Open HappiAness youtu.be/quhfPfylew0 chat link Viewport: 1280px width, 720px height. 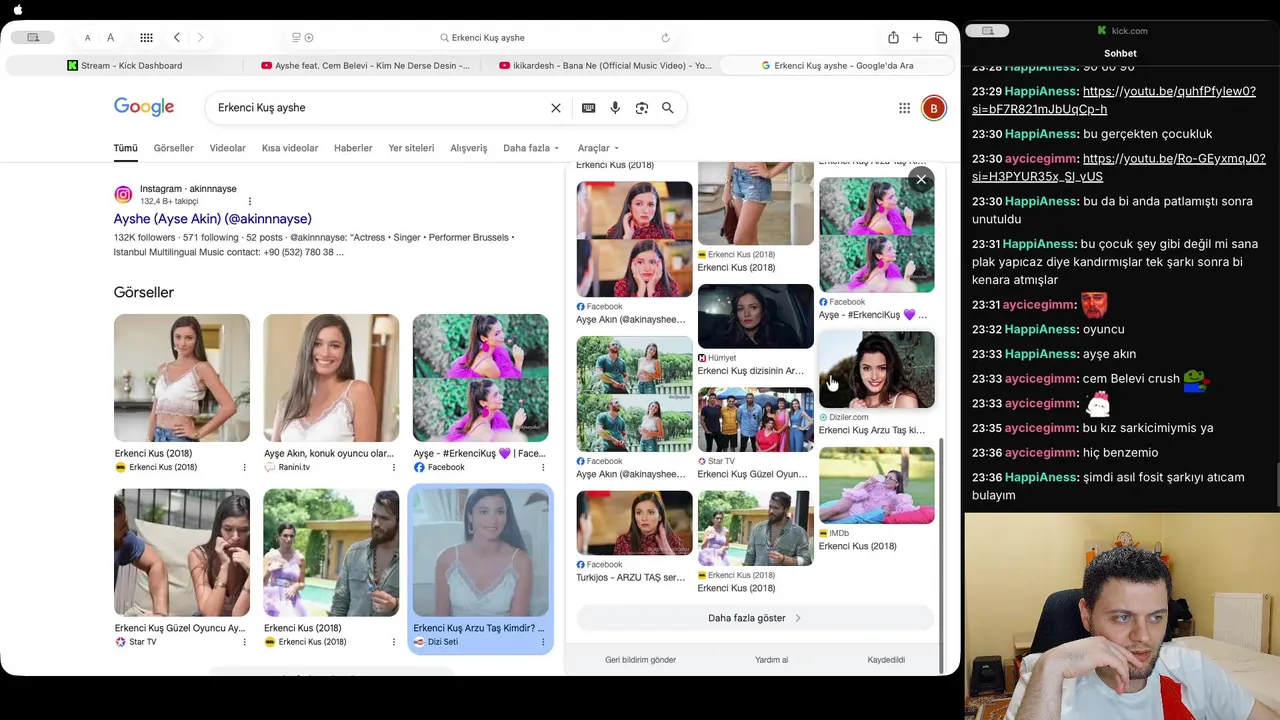(1113, 100)
